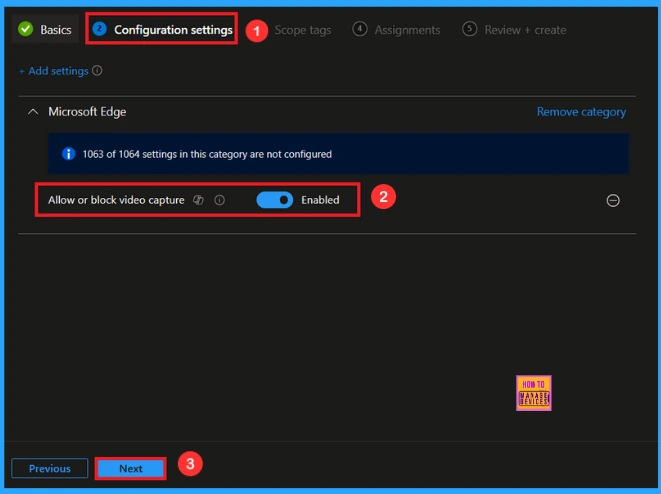Image resolution: width=661 pixels, height=494 pixels.
Task: Click "1063 of 1064 settings" banner text
Action: coord(207,154)
